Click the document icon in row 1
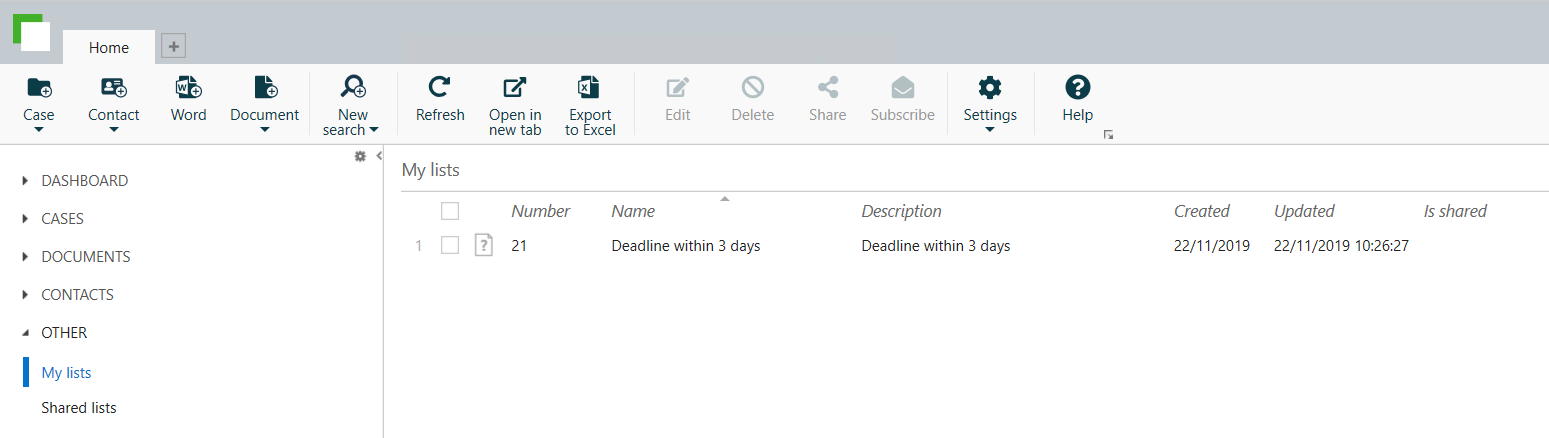Screen dimensions: 1549x438 [x=484, y=245]
